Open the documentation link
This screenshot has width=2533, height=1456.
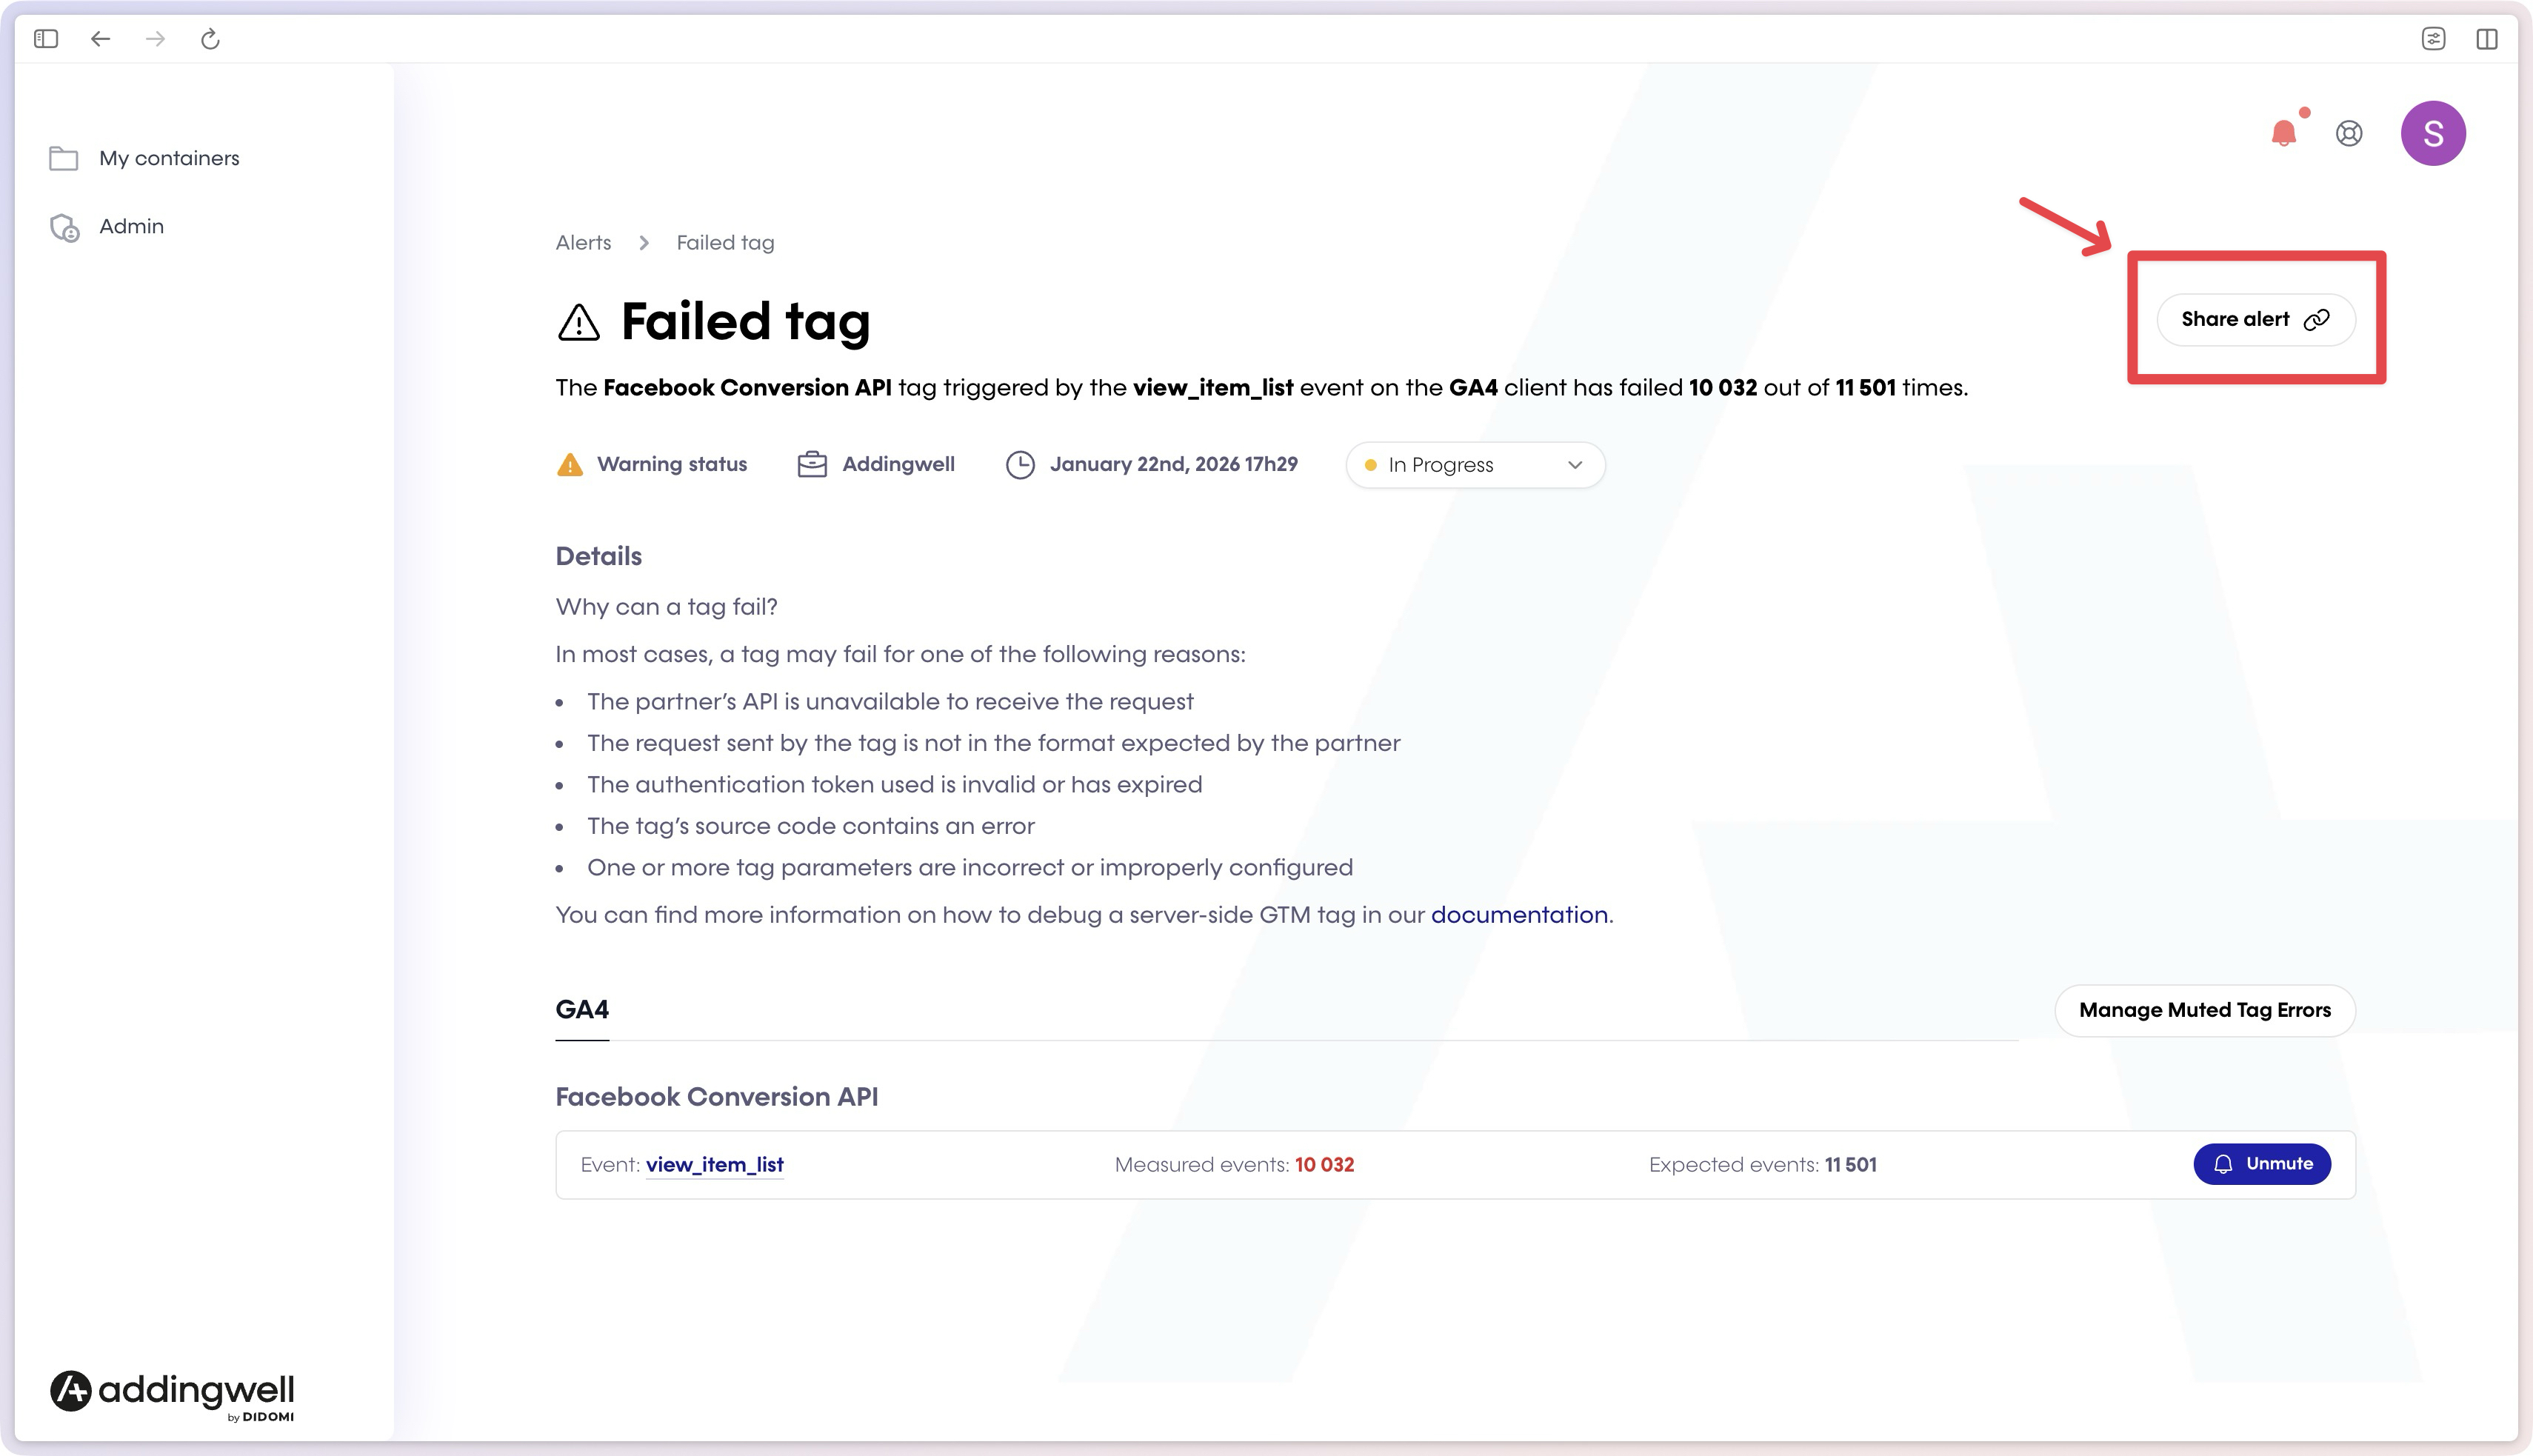click(x=1519, y=915)
